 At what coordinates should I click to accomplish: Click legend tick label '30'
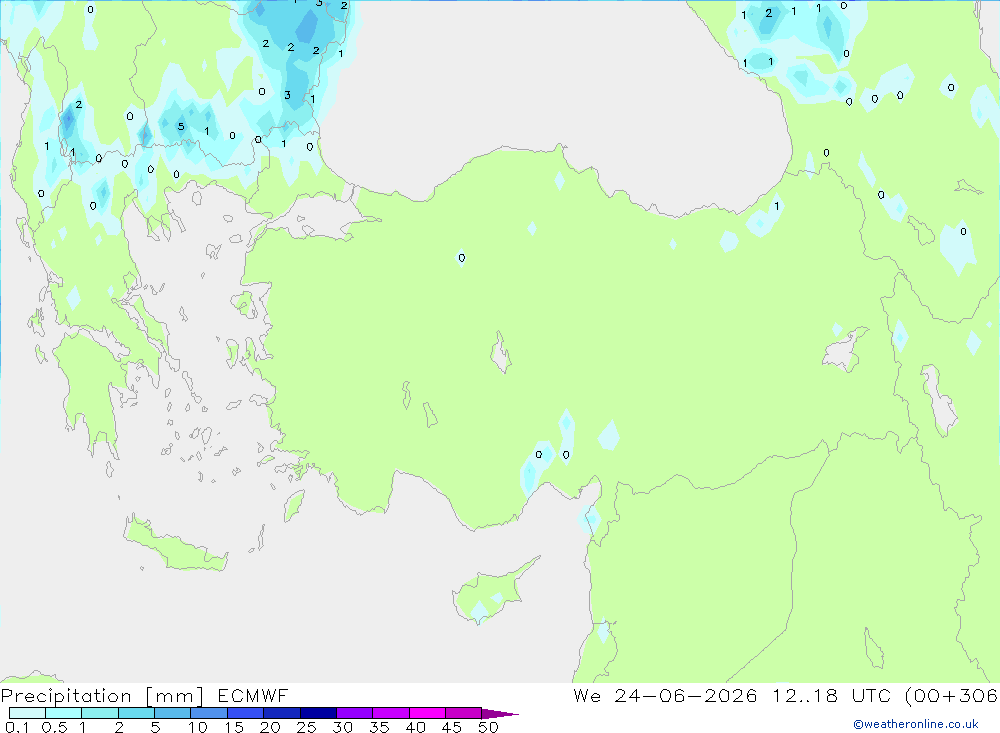click(x=343, y=727)
